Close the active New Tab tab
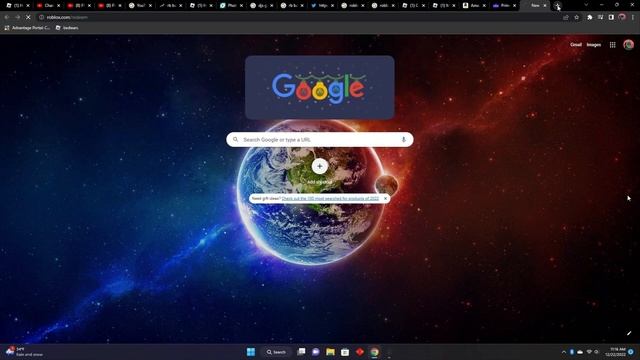Image resolution: width=640 pixels, height=360 pixels. point(545,6)
